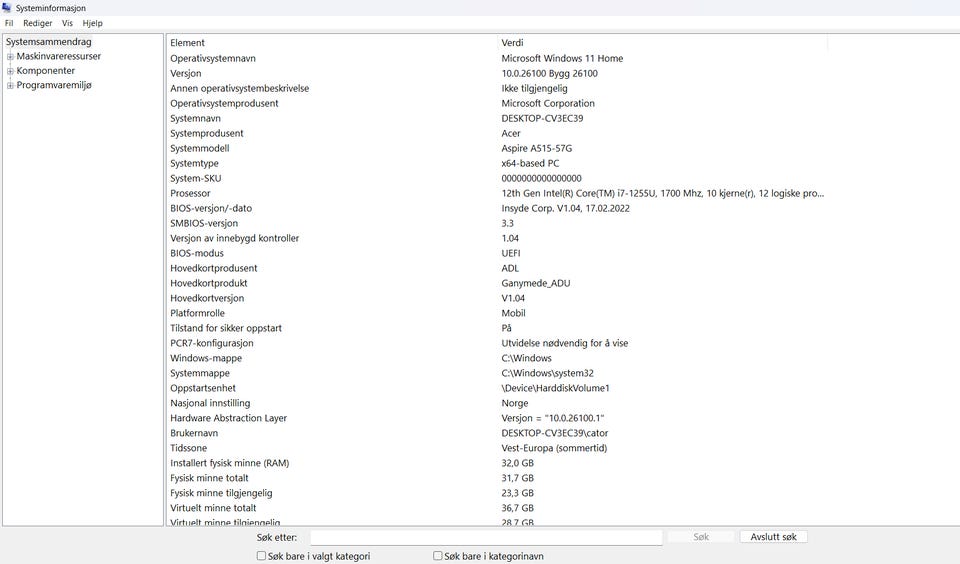The height and width of the screenshot is (564, 960).
Task: Select the Operativsystemnavn row
Action: [213, 58]
